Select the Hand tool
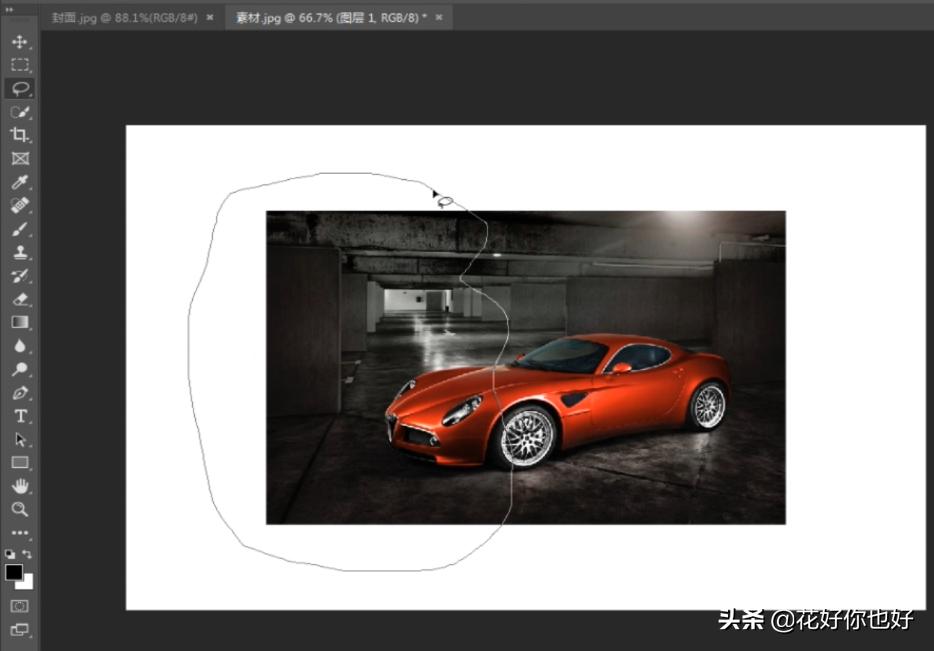The image size is (934, 651). click(19, 486)
